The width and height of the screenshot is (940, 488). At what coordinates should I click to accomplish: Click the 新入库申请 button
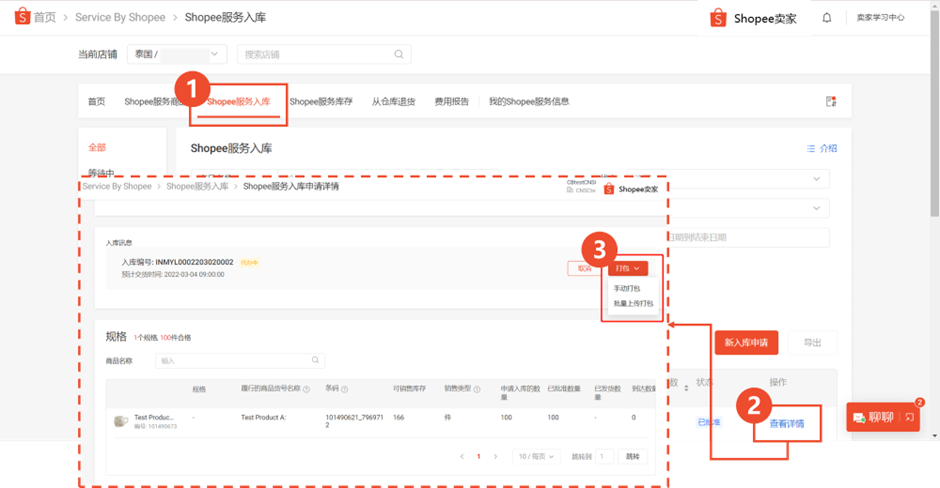click(x=746, y=342)
